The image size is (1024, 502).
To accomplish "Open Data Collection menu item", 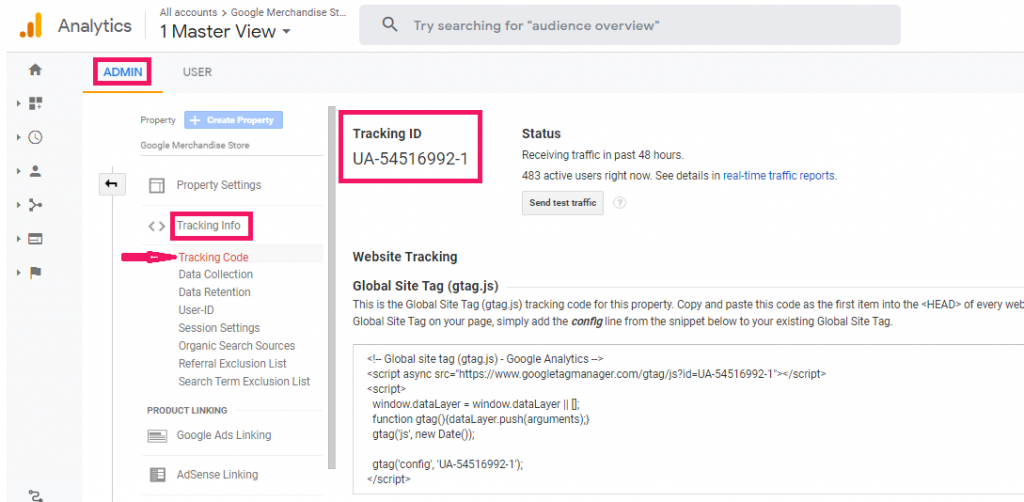I will pos(216,274).
